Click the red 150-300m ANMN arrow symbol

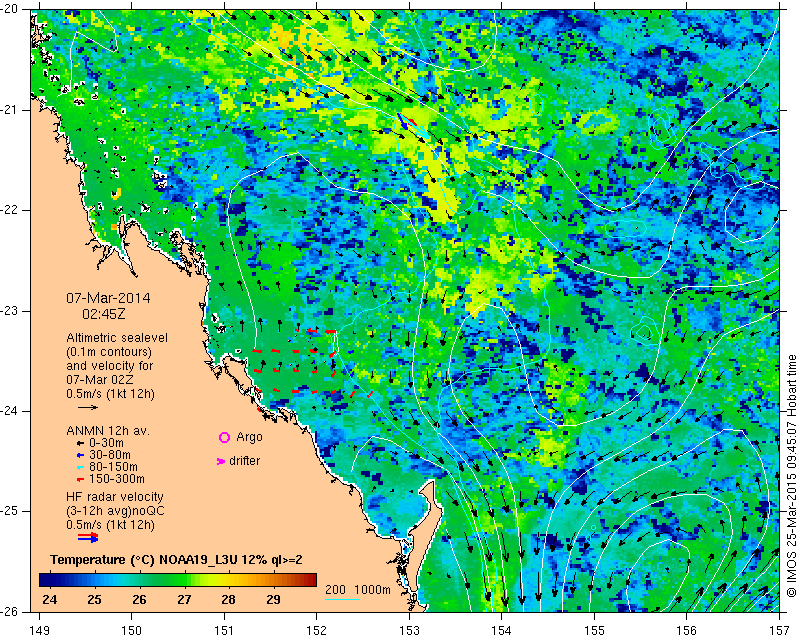point(80,480)
